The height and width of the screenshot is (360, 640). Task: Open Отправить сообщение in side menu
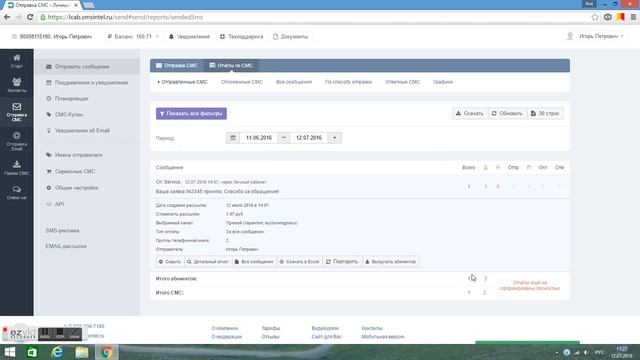(x=87, y=67)
